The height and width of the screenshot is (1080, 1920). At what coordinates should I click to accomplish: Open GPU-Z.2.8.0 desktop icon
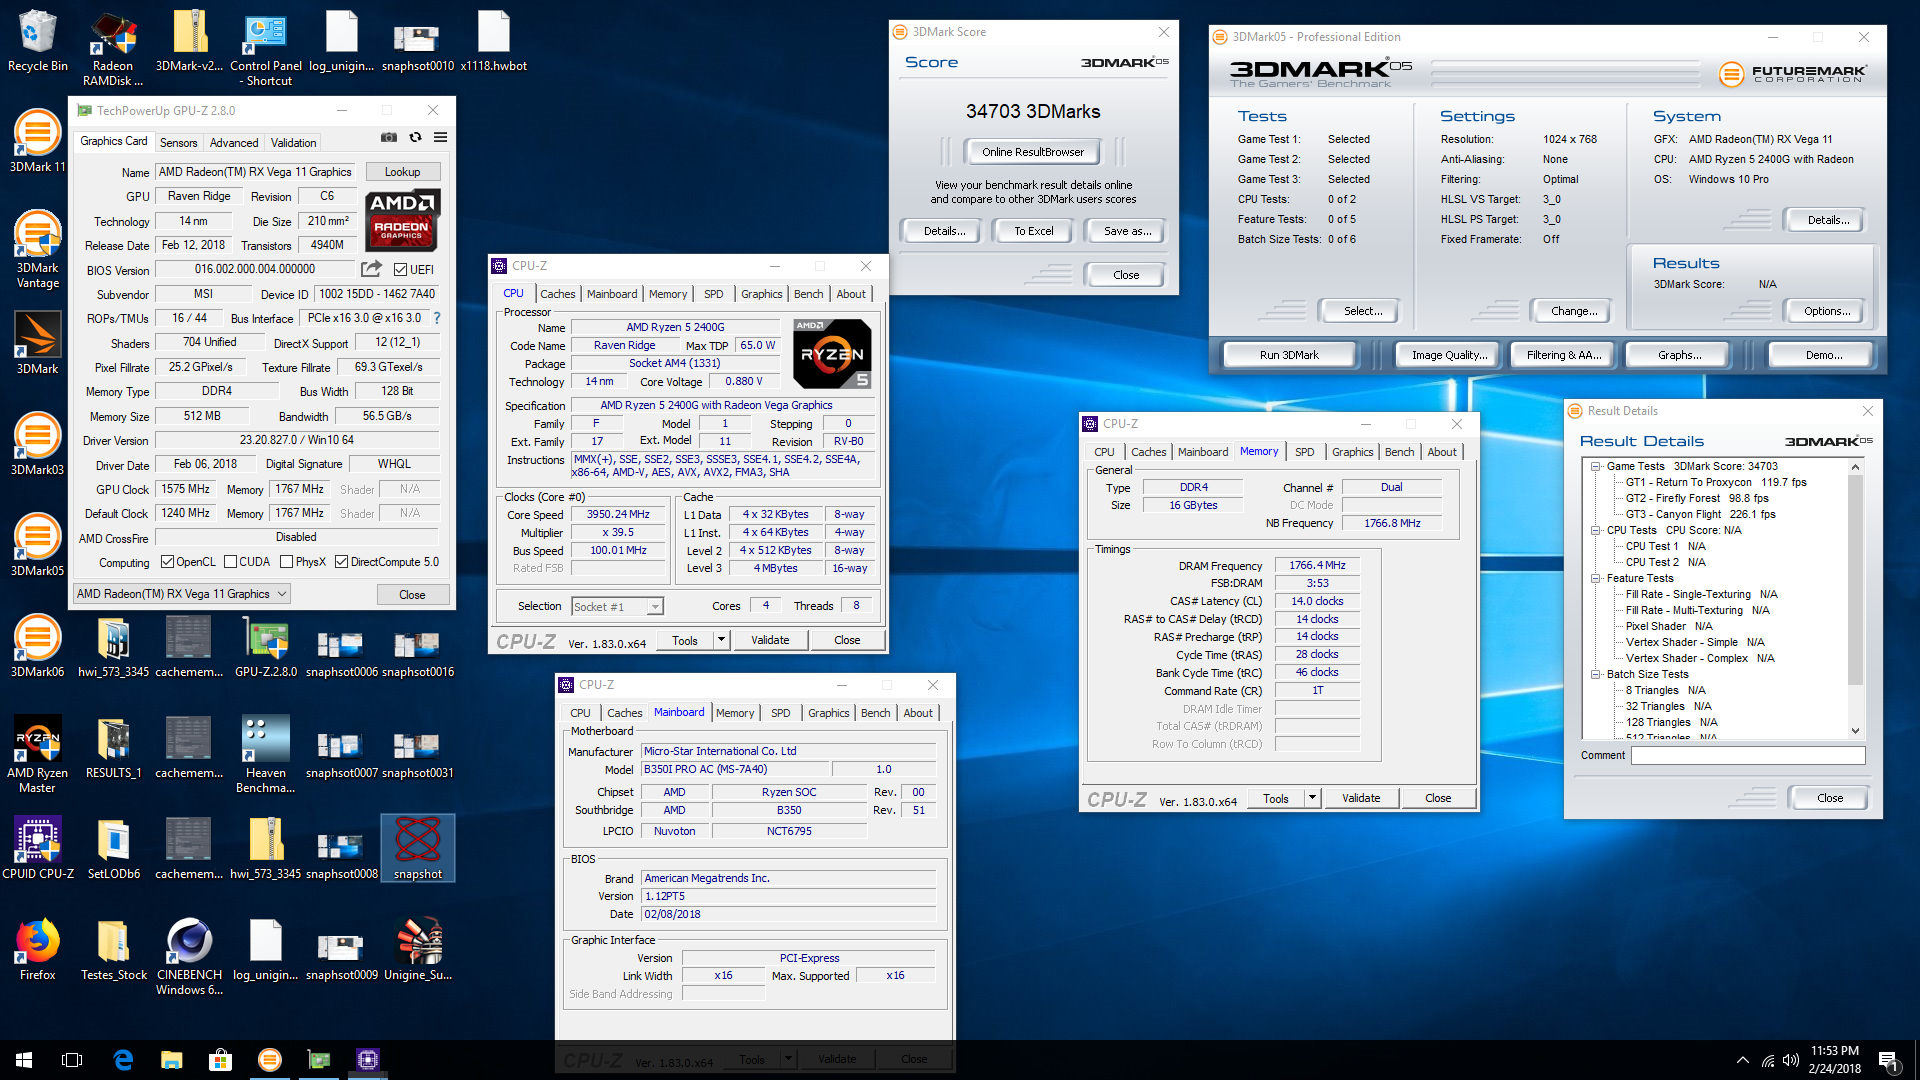265,647
